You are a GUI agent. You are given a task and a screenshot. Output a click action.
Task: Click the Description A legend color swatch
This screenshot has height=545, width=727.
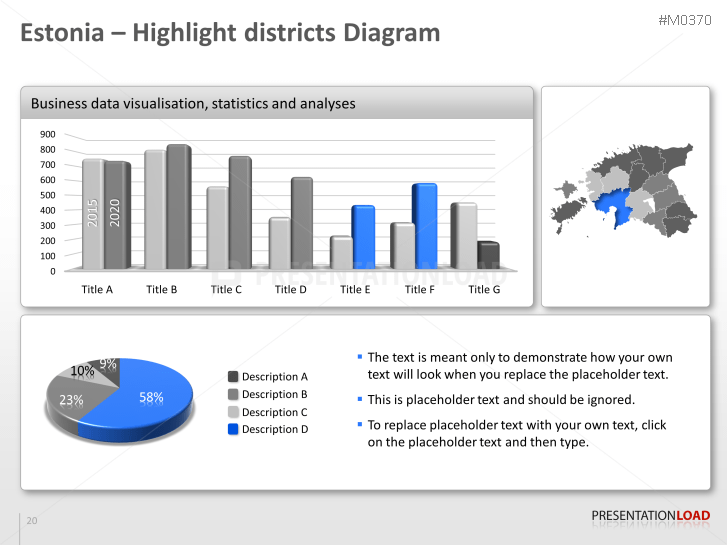[x=233, y=377]
